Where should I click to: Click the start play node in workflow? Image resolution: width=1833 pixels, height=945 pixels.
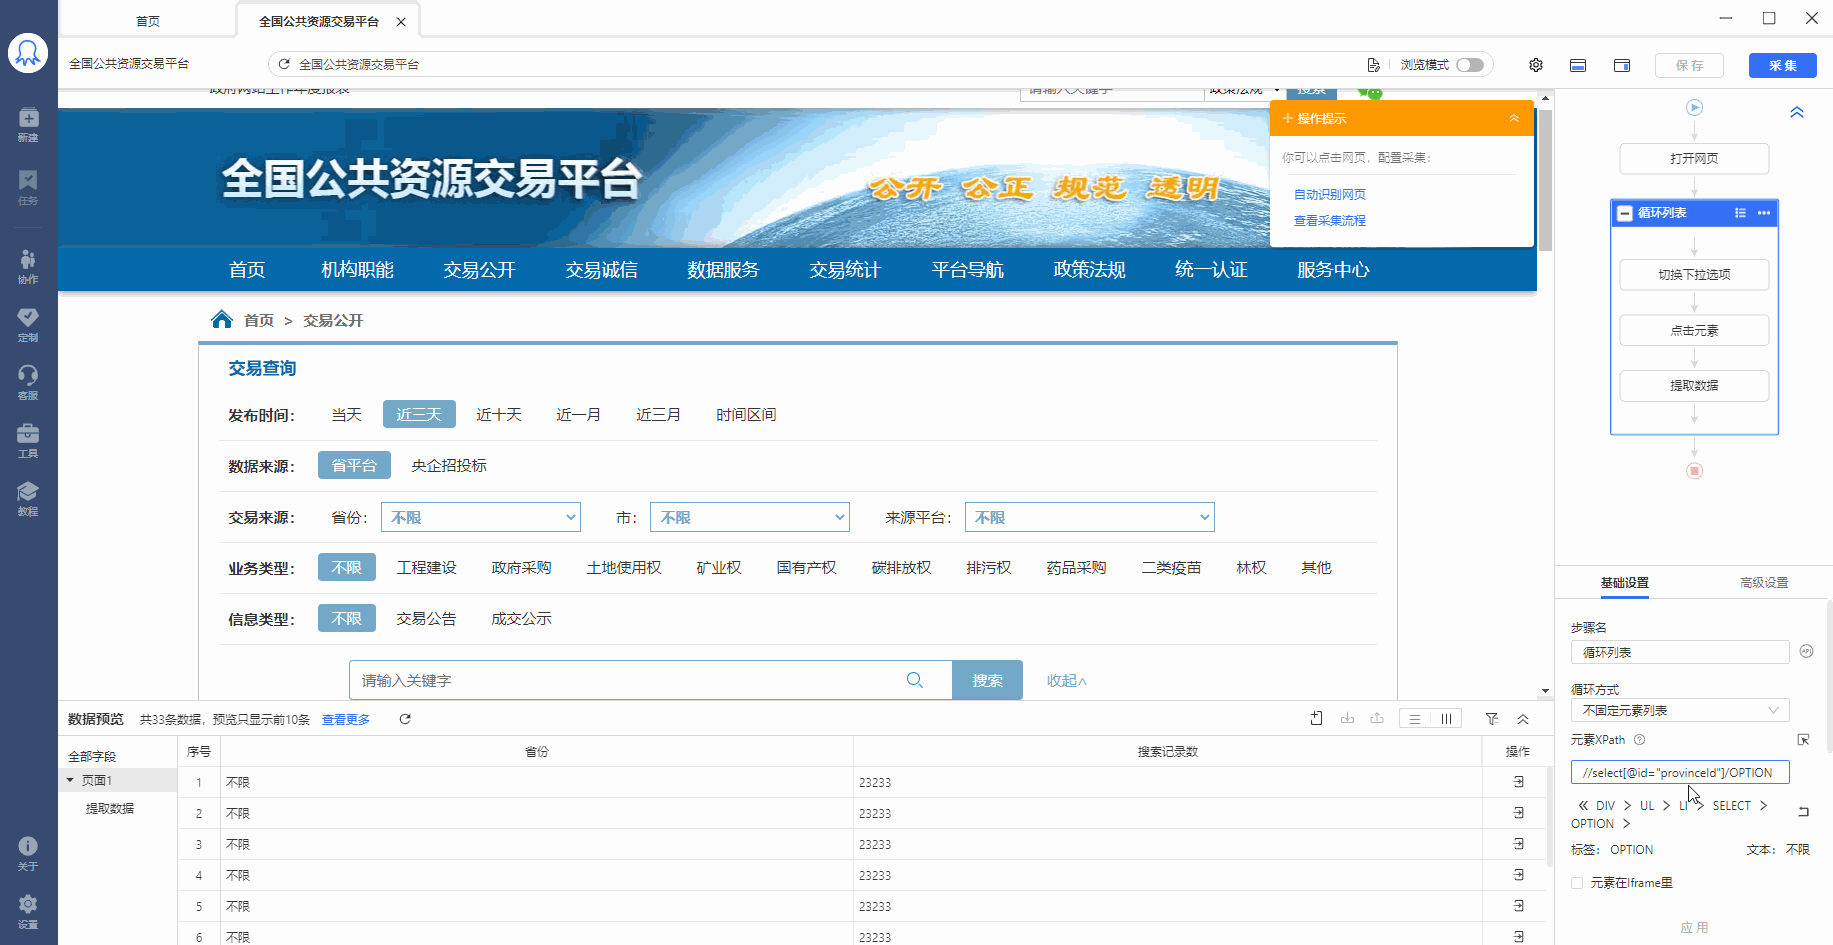[1694, 107]
